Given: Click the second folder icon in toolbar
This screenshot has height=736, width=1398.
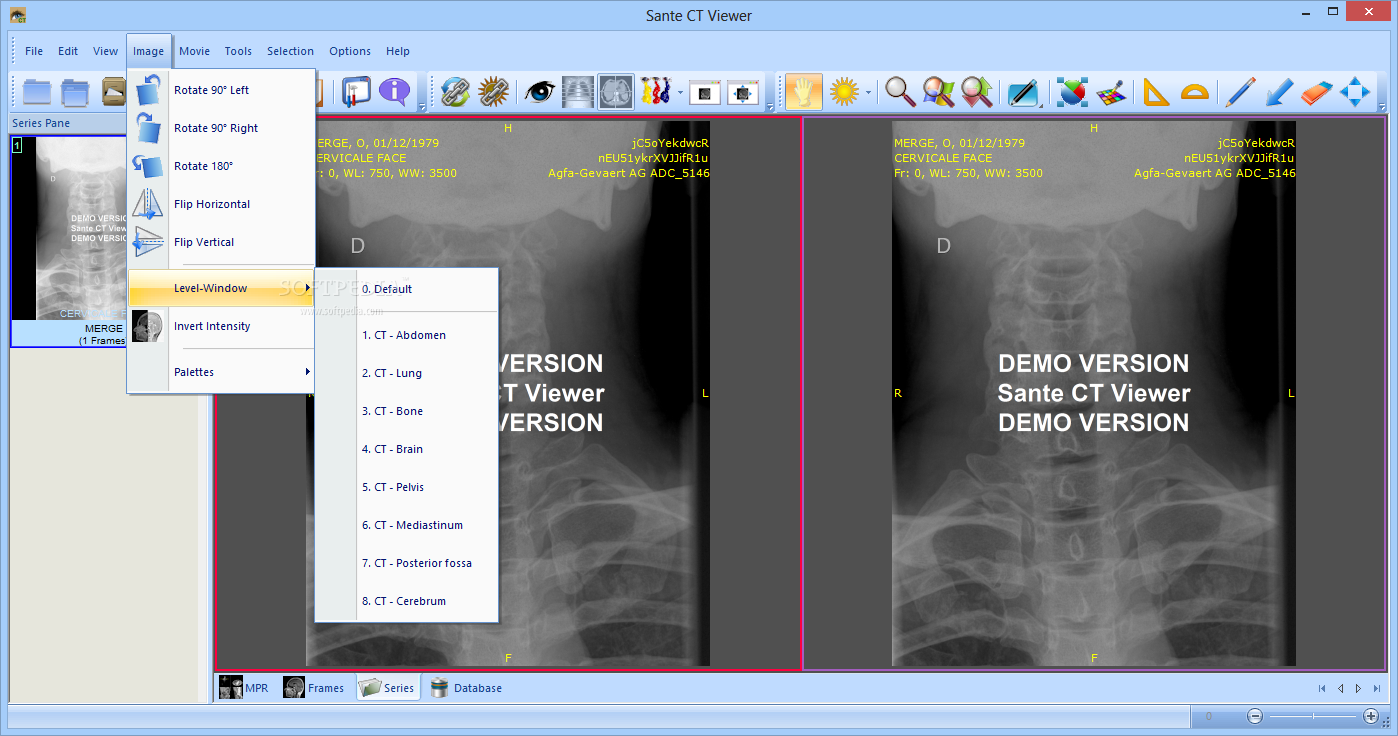Looking at the screenshot, I should tap(75, 92).
